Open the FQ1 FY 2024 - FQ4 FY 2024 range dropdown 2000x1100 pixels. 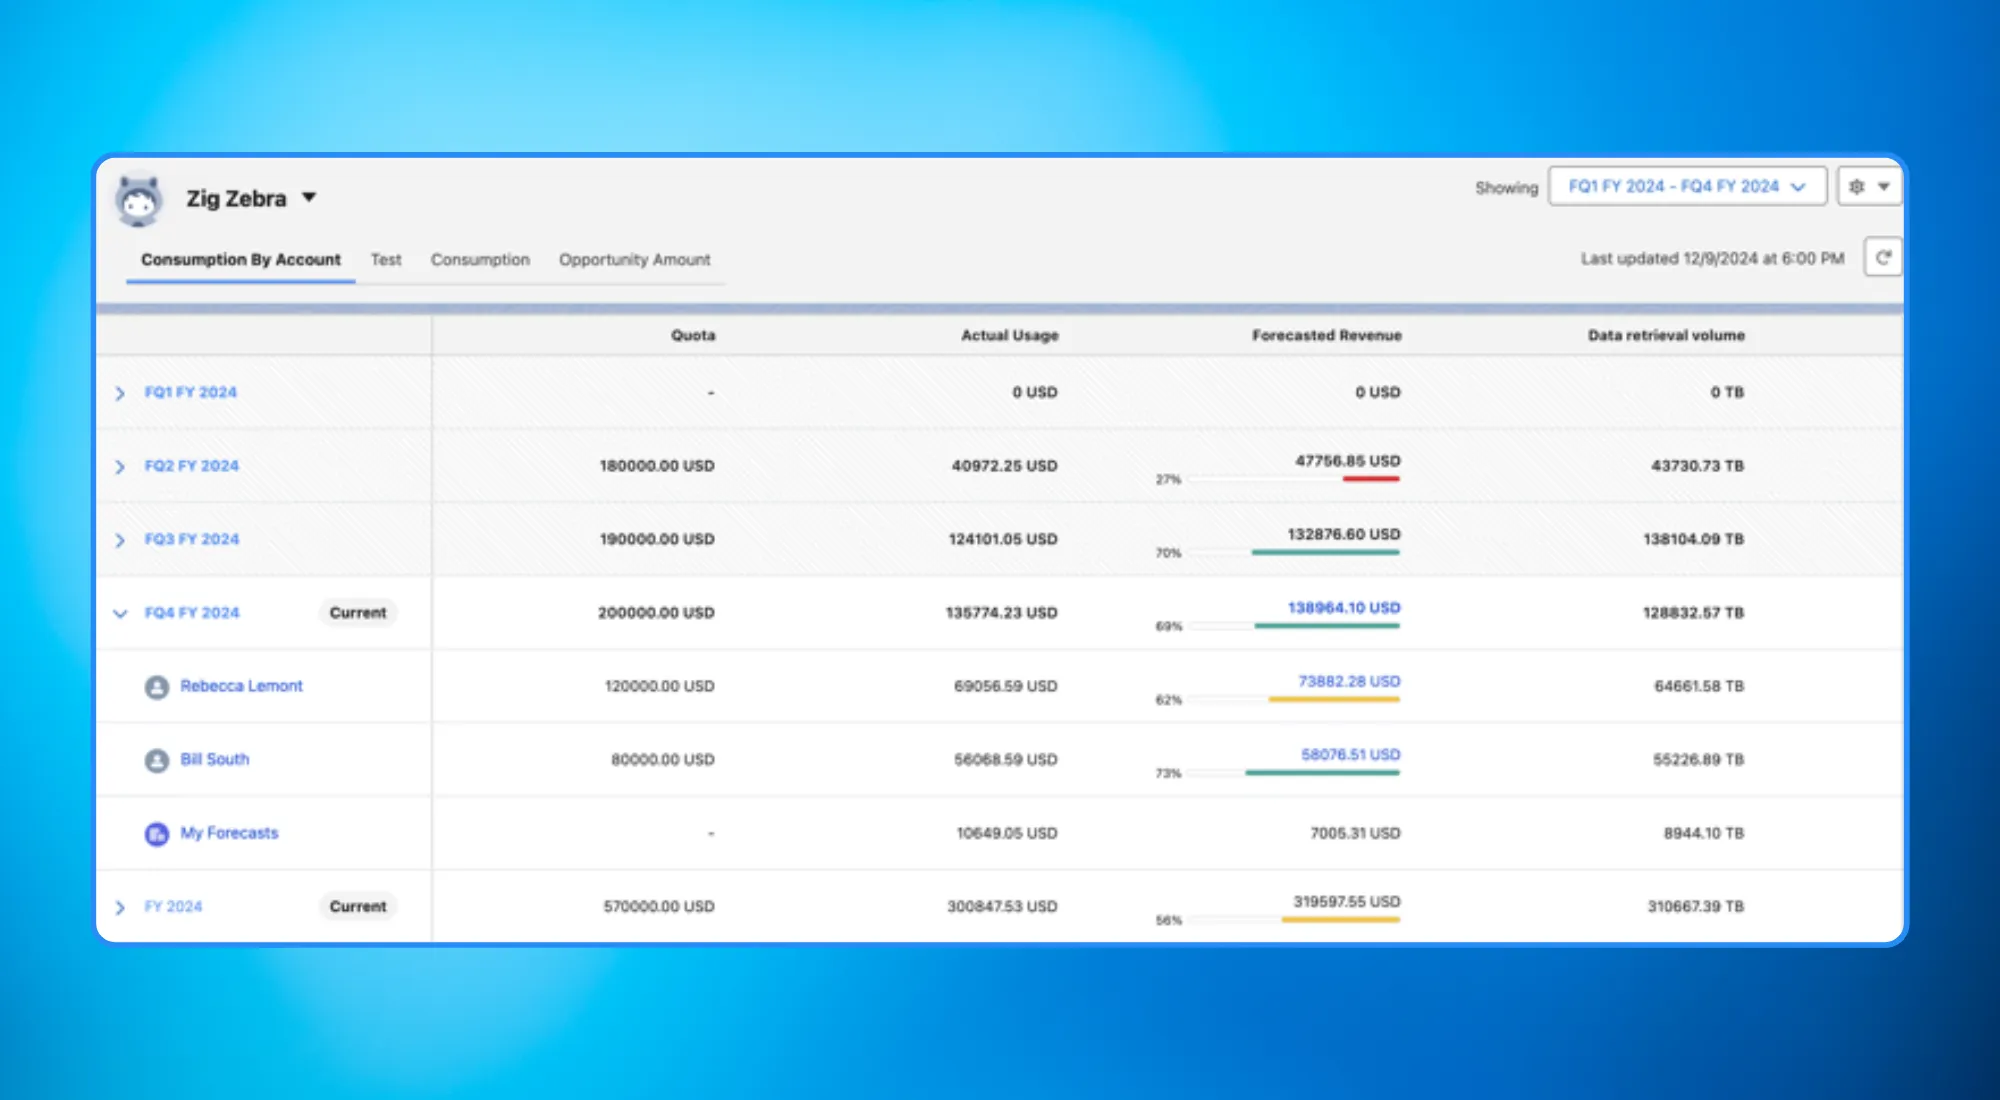(x=1687, y=187)
